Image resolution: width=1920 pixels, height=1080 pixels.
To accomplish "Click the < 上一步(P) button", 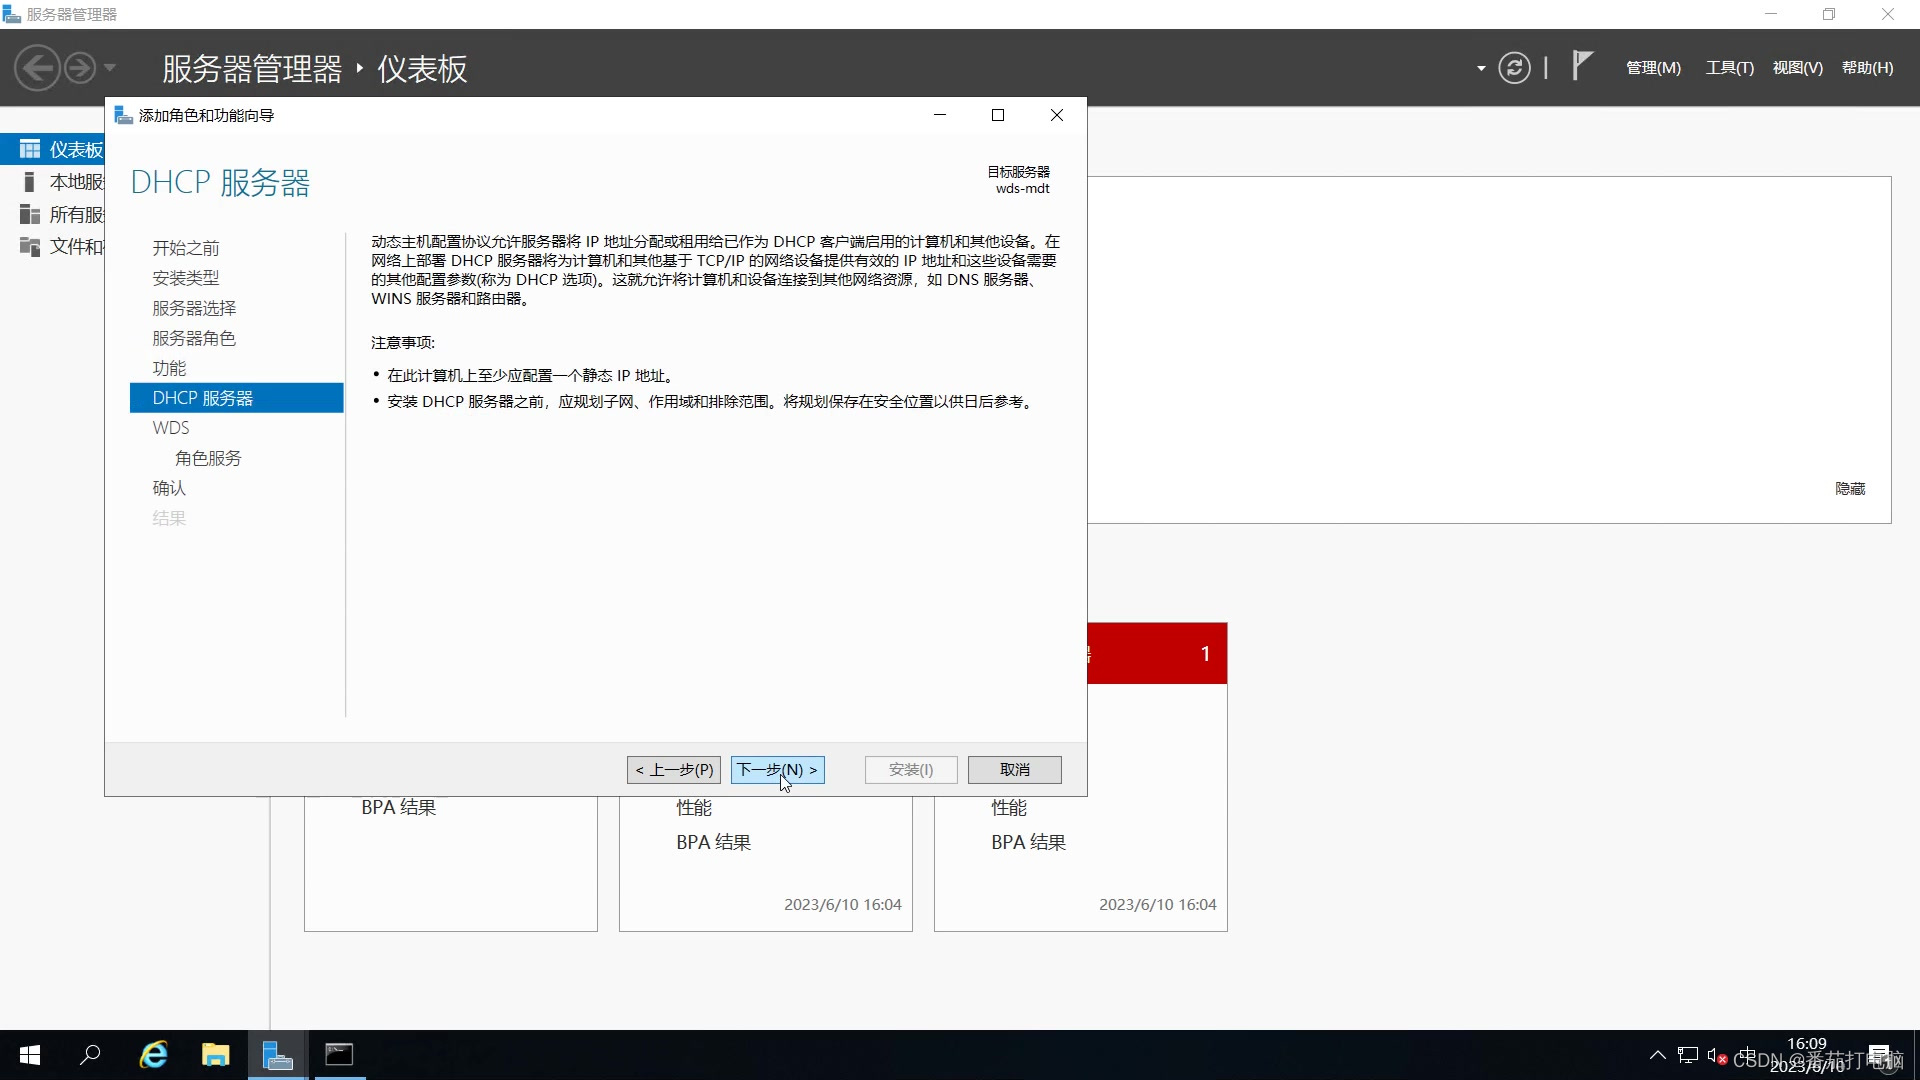I will click(x=674, y=770).
